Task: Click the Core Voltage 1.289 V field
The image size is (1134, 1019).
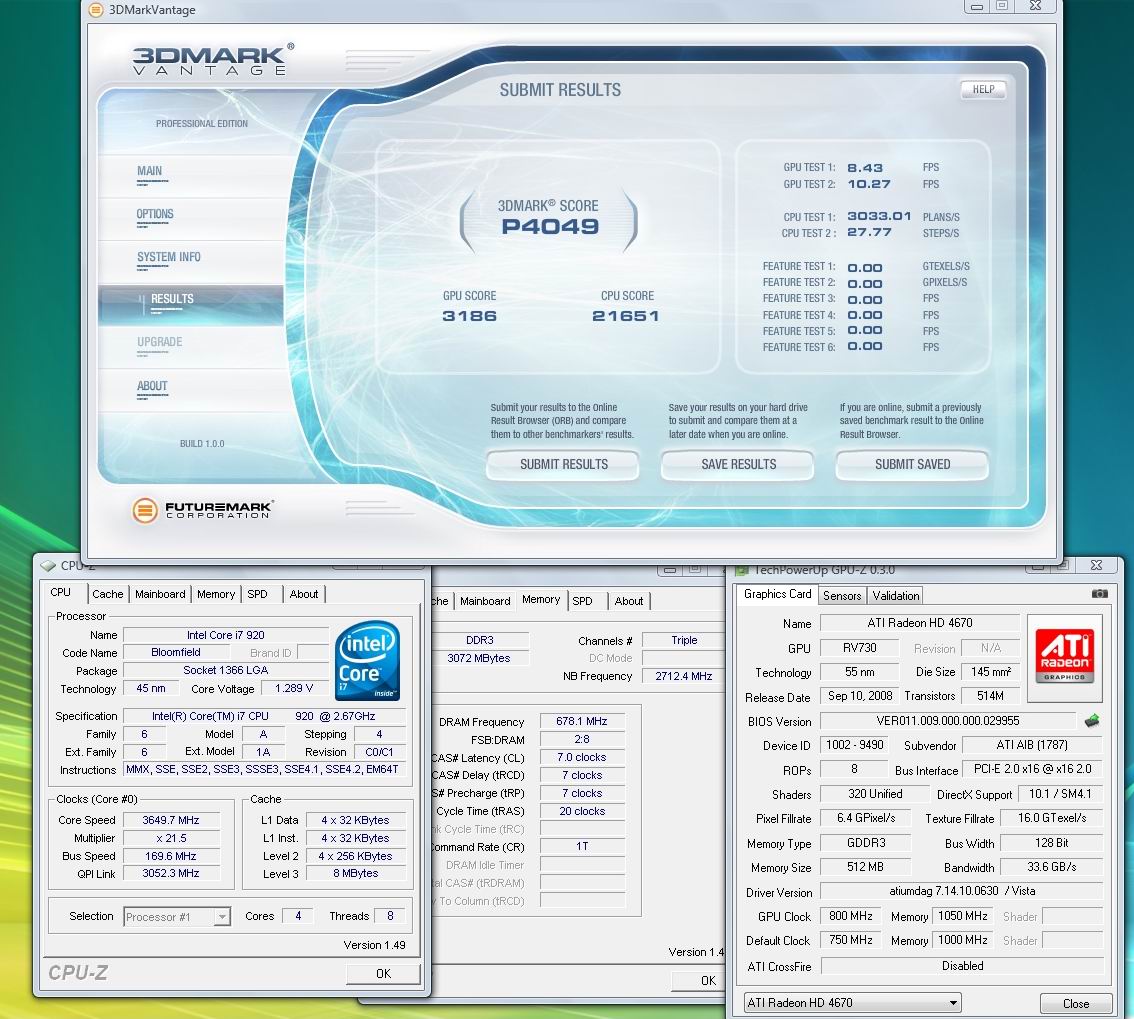Action: pyautogui.click(x=294, y=688)
